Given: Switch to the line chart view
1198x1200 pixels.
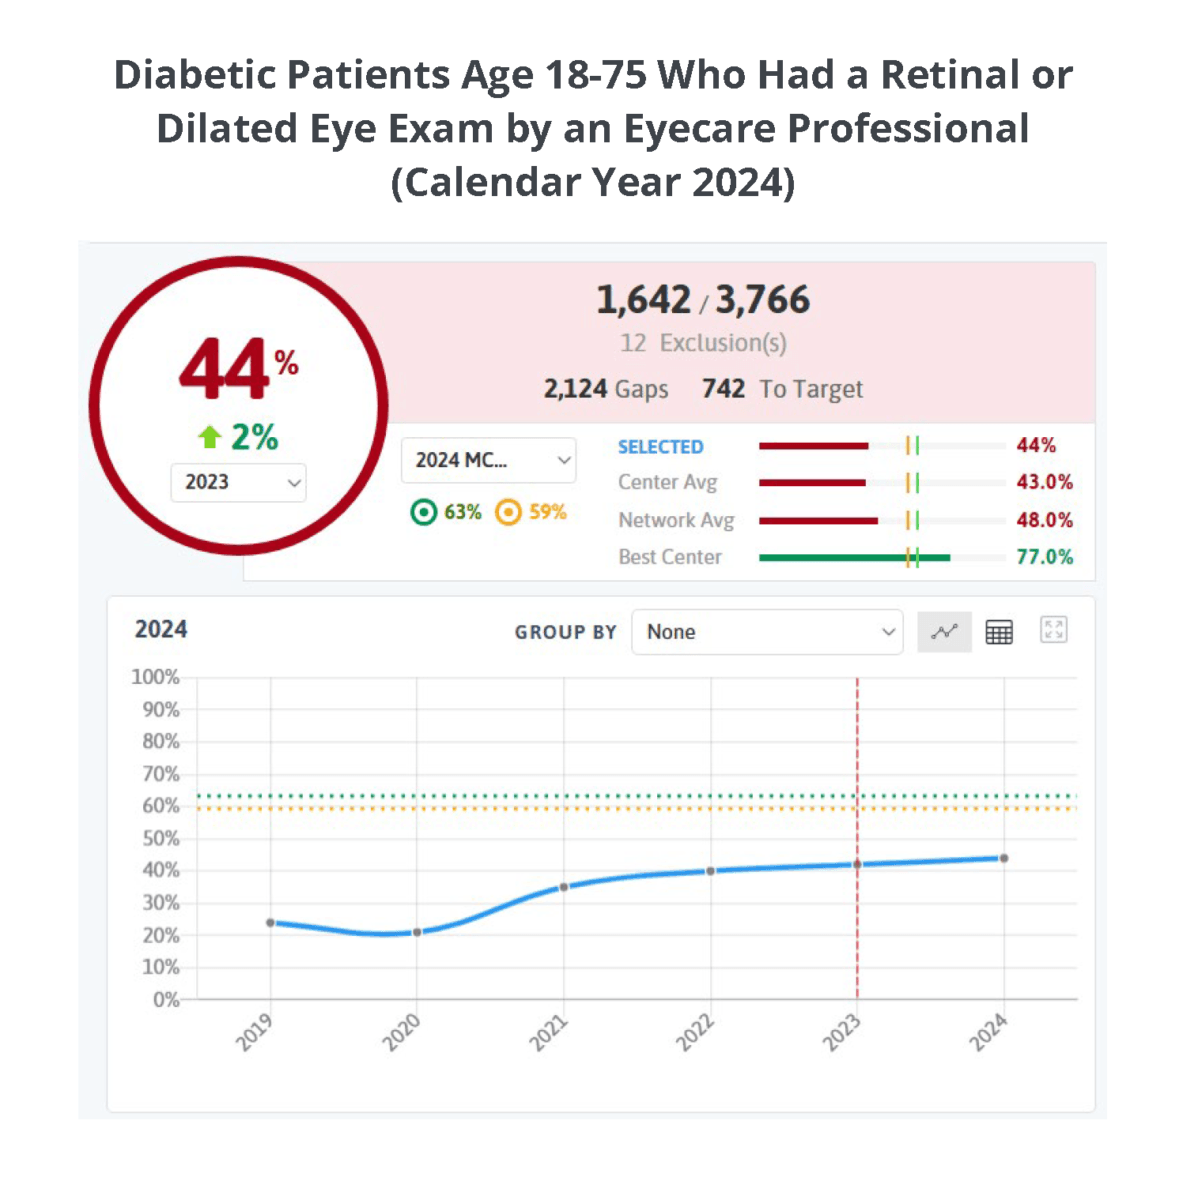Looking at the screenshot, I should click(x=944, y=632).
